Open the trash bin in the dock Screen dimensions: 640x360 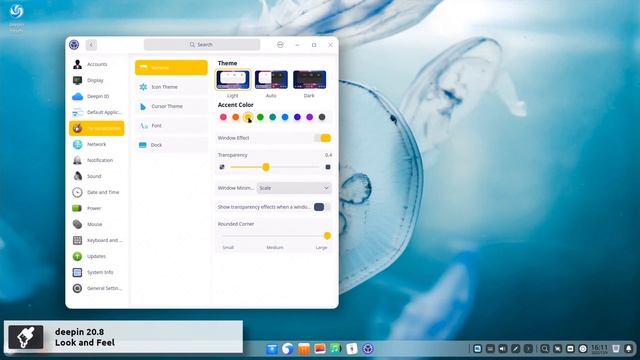(x=616, y=349)
